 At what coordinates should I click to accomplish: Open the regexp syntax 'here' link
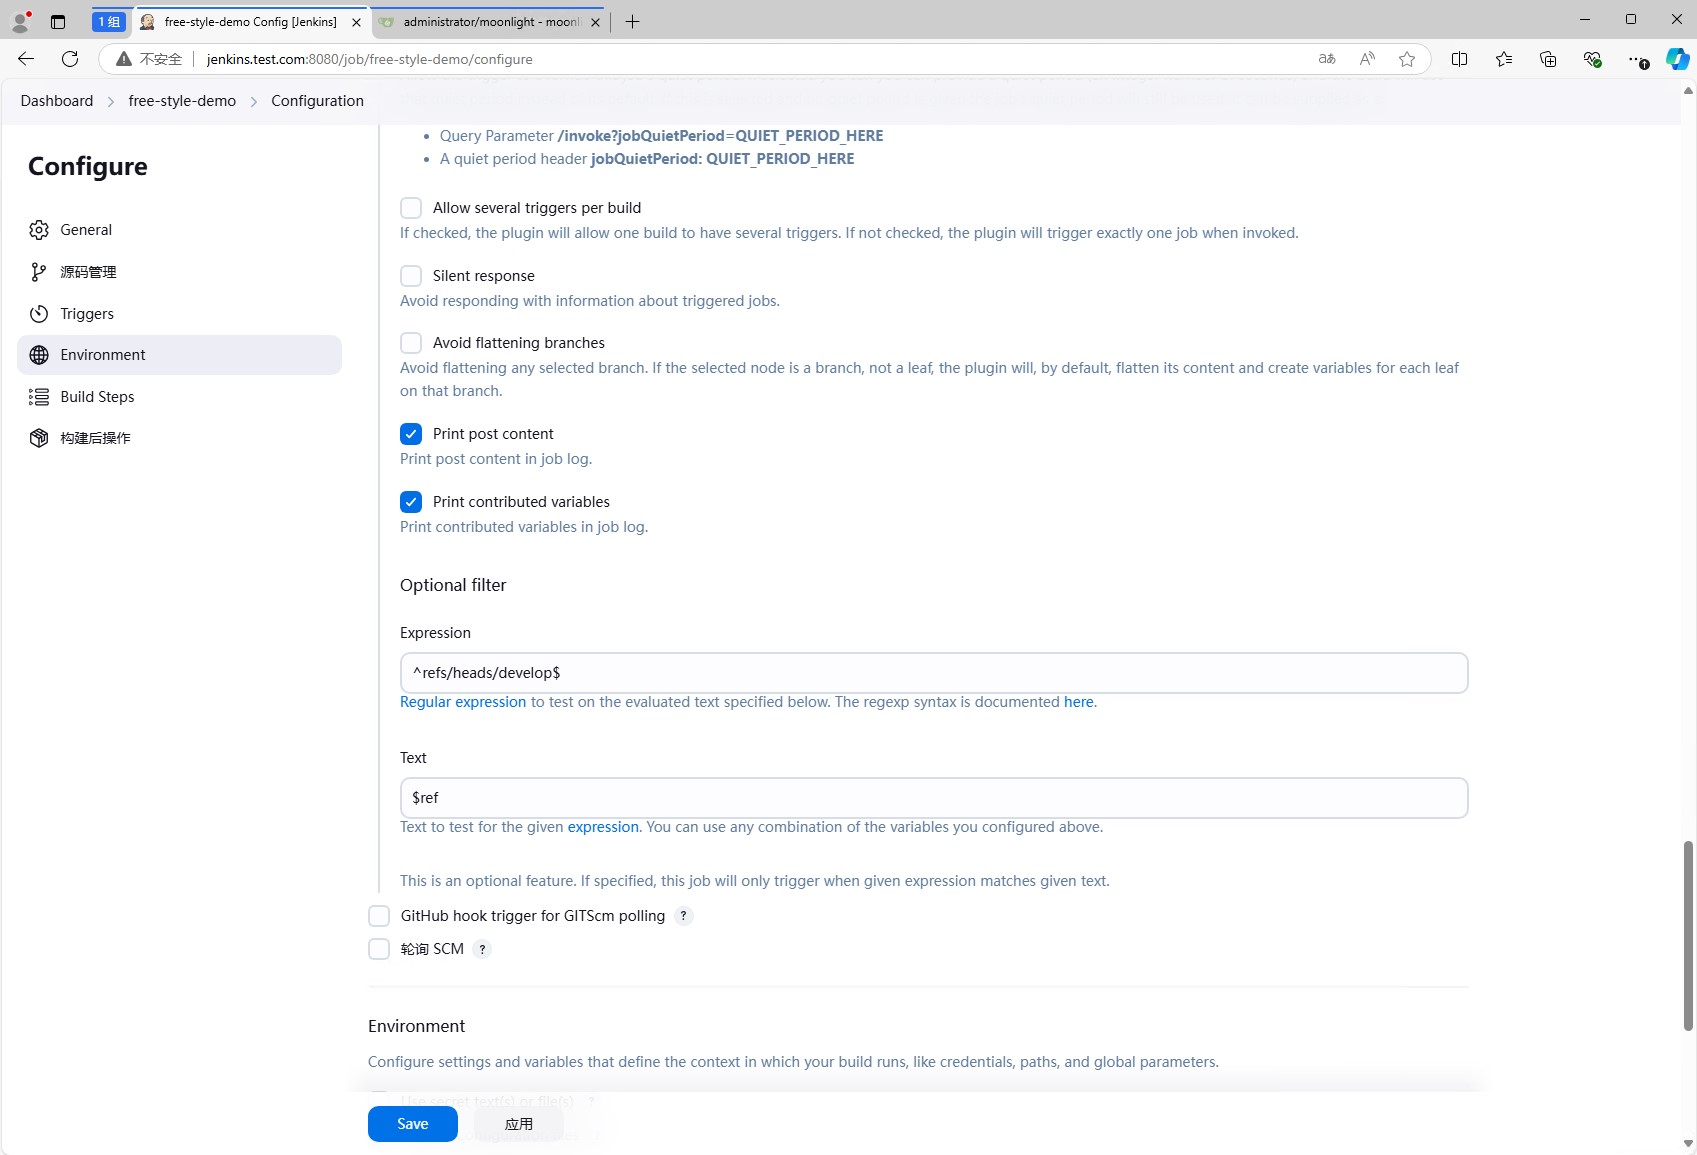point(1078,702)
